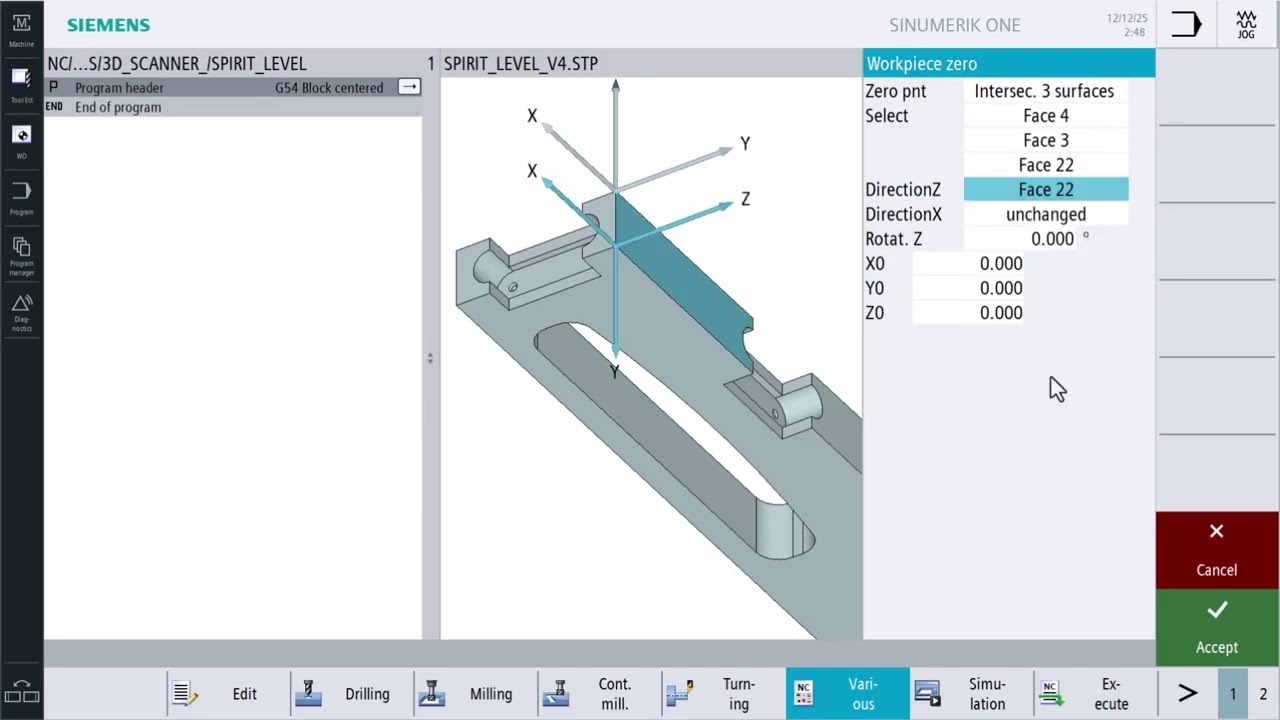Viewport: 1280px width, 720px height.
Task: Click the Workpiece zero panel title
Action: [x=922, y=63]
